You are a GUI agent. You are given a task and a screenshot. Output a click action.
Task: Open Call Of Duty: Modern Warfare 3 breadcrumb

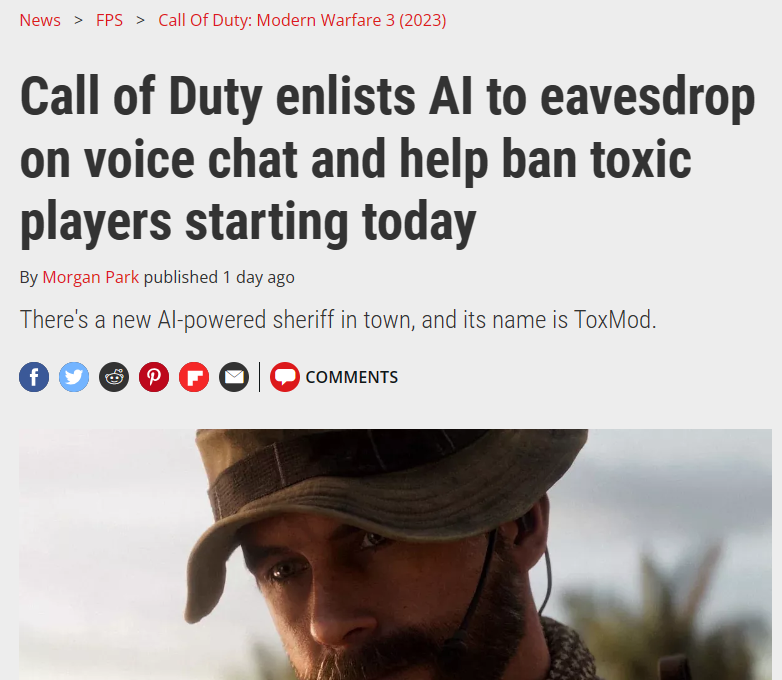click(x=302, y=20)
